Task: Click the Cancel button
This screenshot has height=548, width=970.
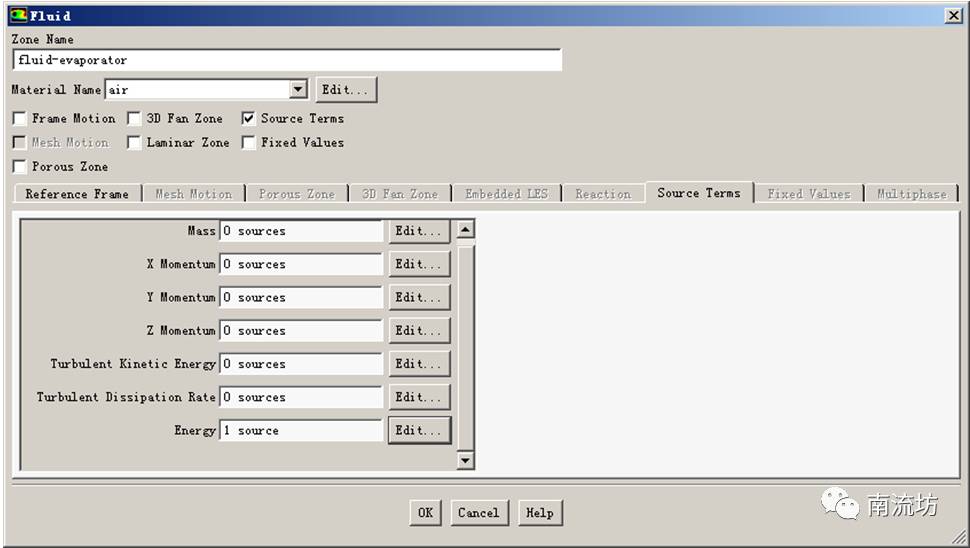Action: (x=479, y=513)
